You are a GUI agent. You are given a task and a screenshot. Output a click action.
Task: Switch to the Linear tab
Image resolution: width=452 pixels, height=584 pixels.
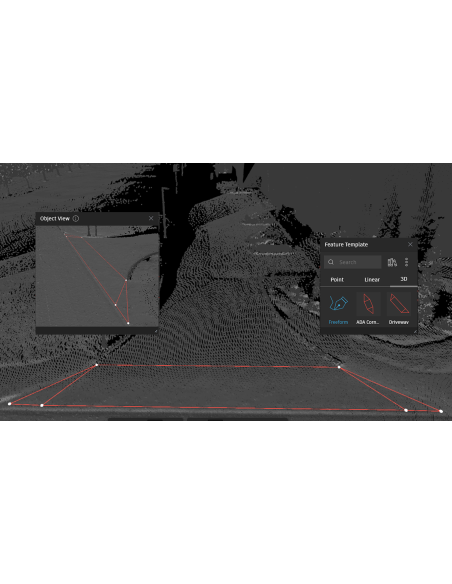coord(372,280)
